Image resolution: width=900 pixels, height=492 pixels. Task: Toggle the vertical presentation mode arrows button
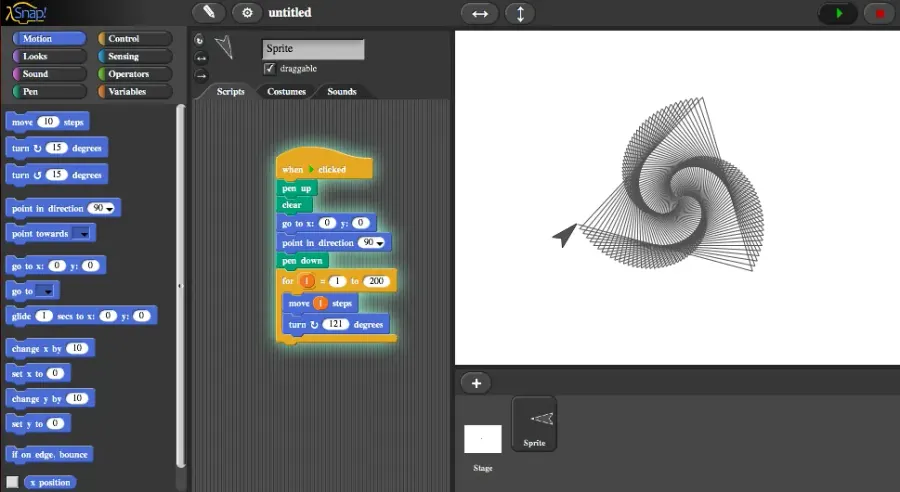[520, 13]
